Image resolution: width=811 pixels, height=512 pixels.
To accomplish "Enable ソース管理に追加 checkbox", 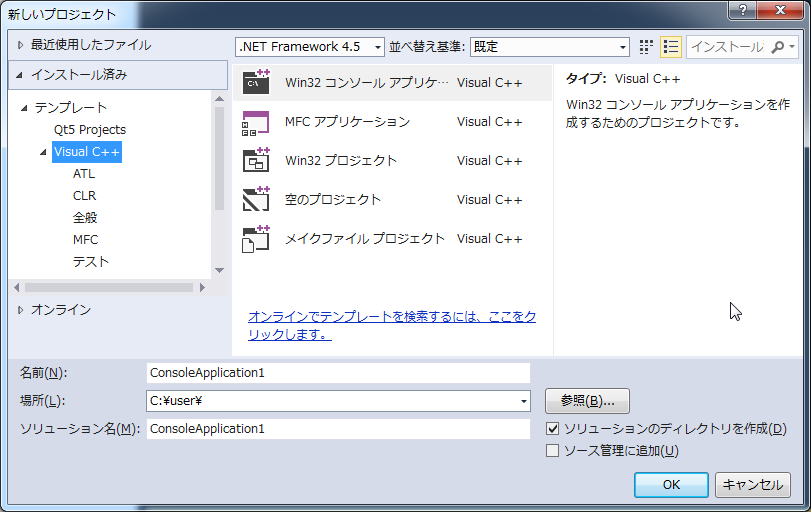I will coord(552,450).
